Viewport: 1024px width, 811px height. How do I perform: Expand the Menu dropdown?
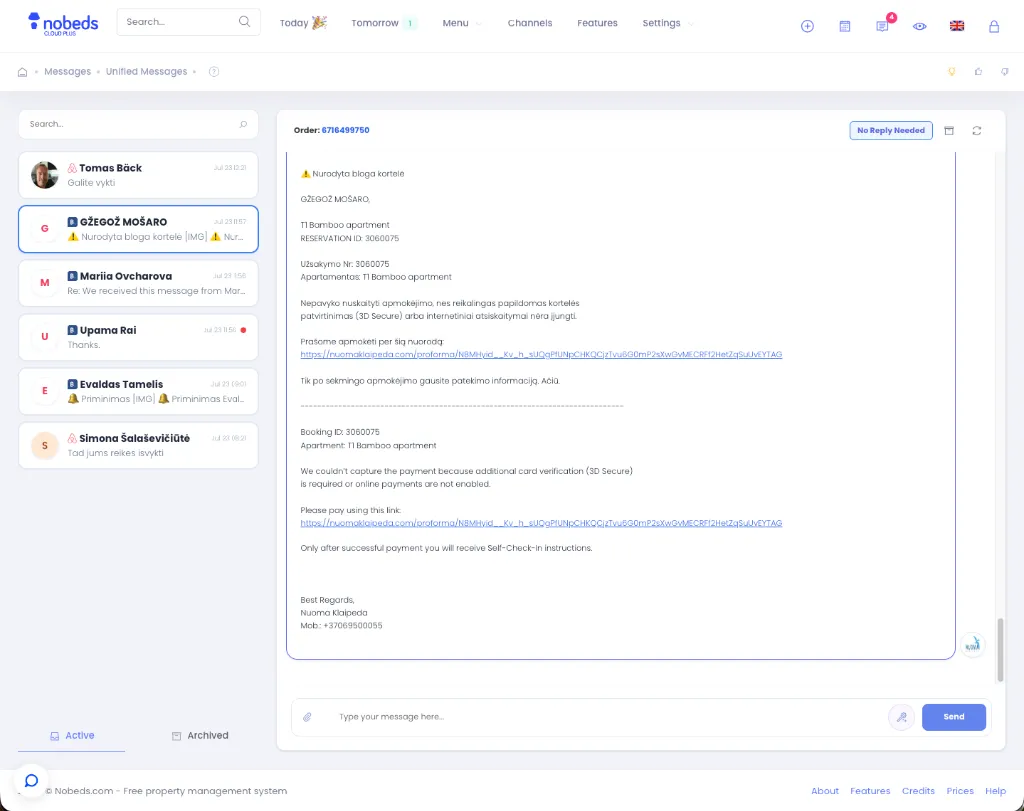pos(461,23)
